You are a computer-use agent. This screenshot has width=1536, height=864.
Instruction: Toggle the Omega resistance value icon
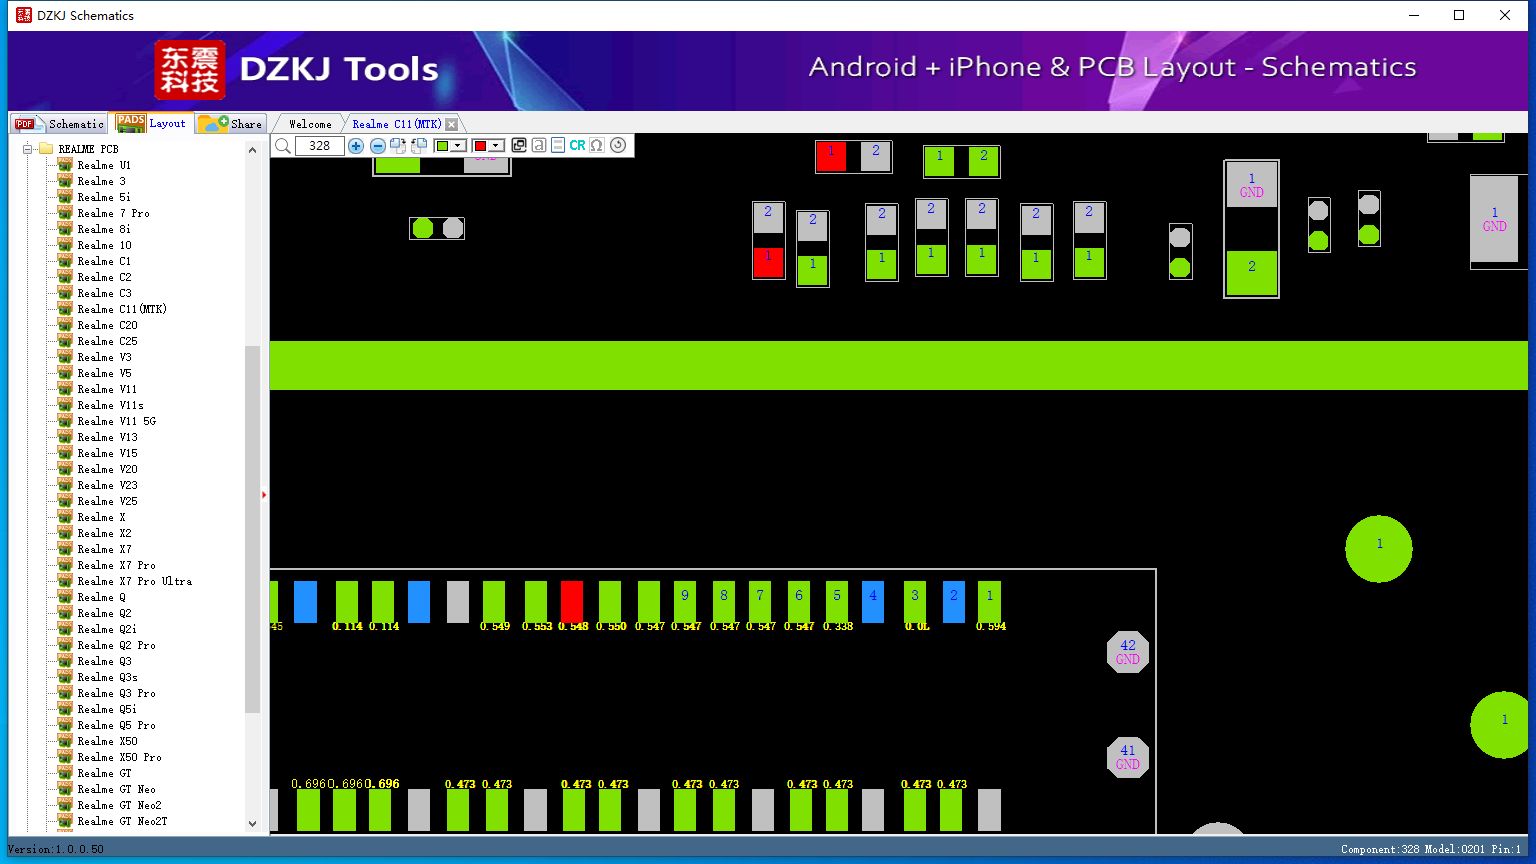point(597,145)
